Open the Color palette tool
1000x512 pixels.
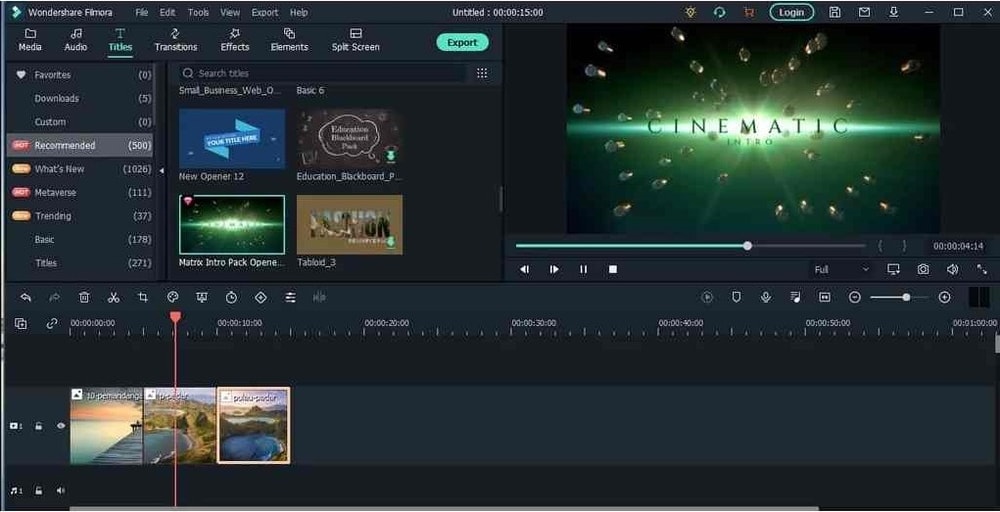172,297
